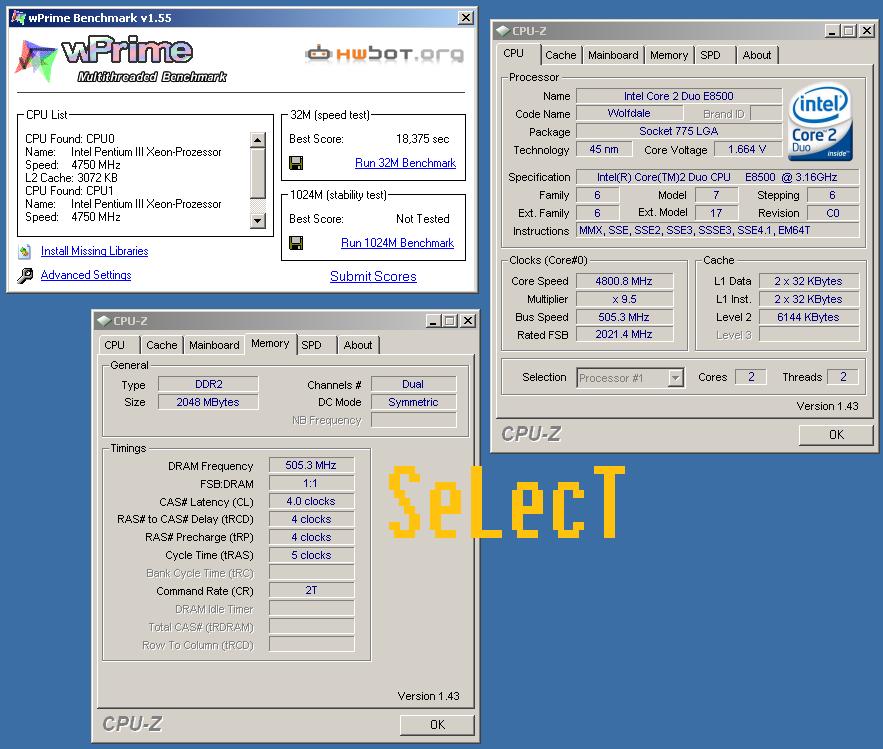The height and width of the screenshot is (749, 883).
Task: Click the wrench icon beside Advanced Settings
Action: coord(25,275)
